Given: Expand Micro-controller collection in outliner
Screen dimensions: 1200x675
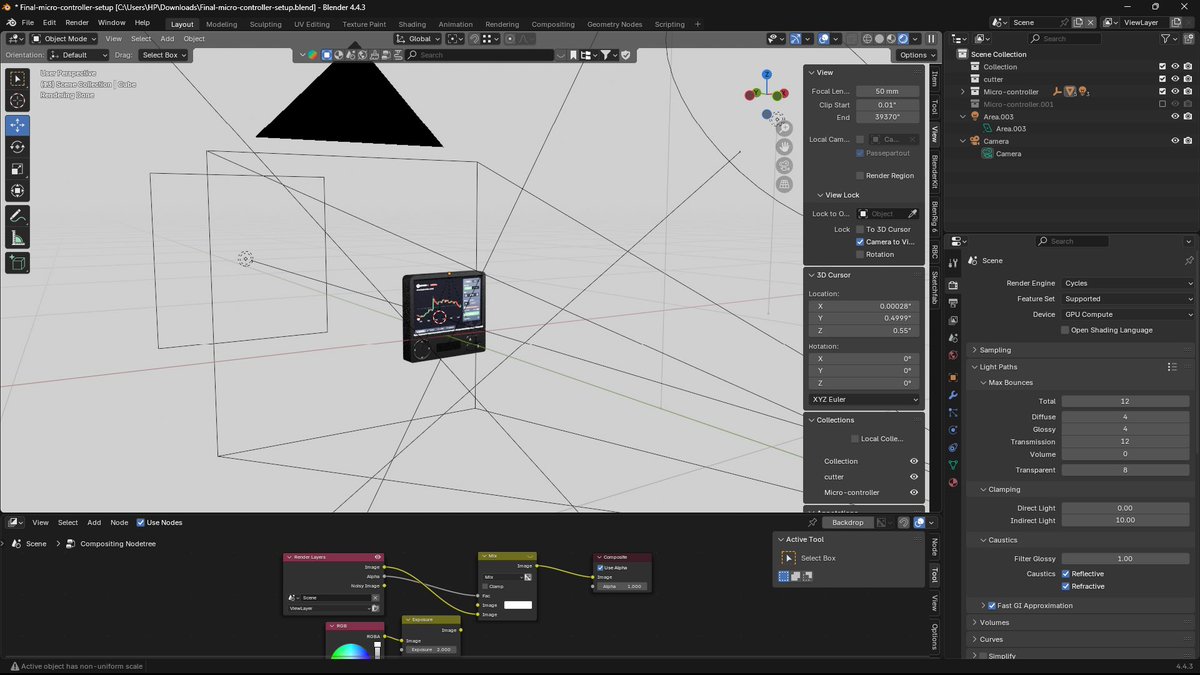Looking at the screenshot, I should coord(963,92).
